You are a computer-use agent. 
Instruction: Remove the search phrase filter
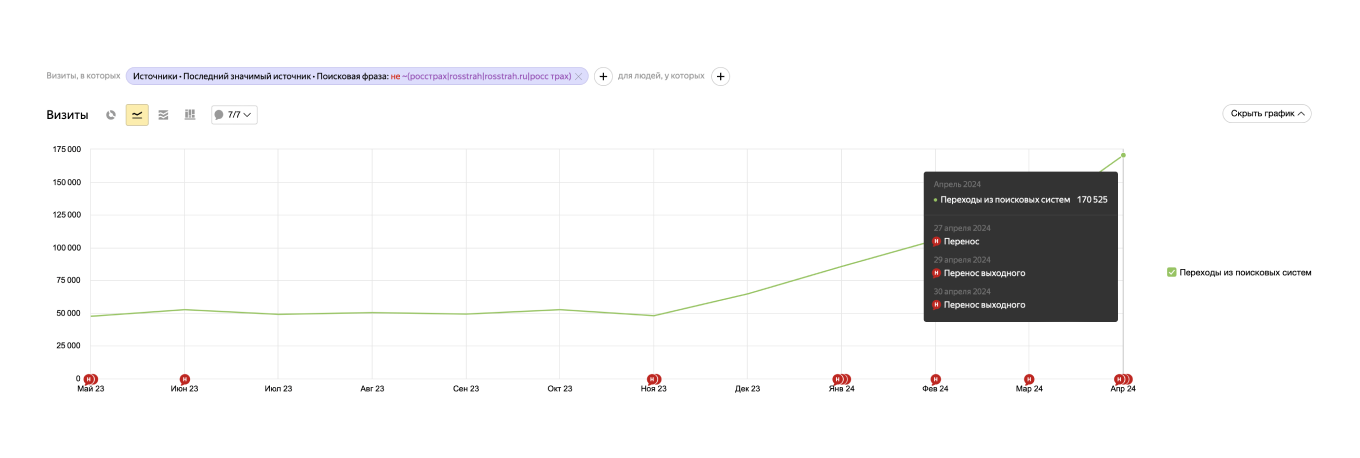[578, 76]
